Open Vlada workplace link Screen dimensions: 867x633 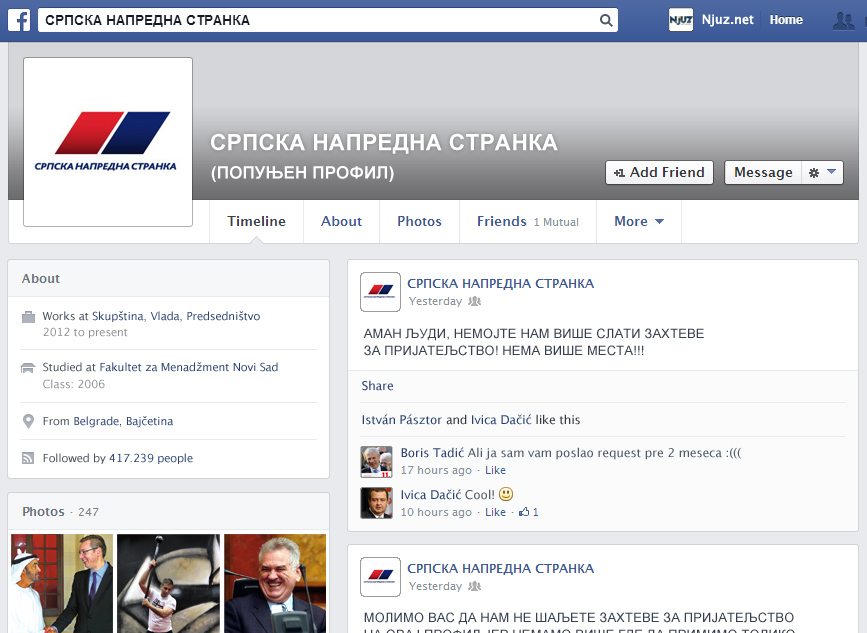165,316
